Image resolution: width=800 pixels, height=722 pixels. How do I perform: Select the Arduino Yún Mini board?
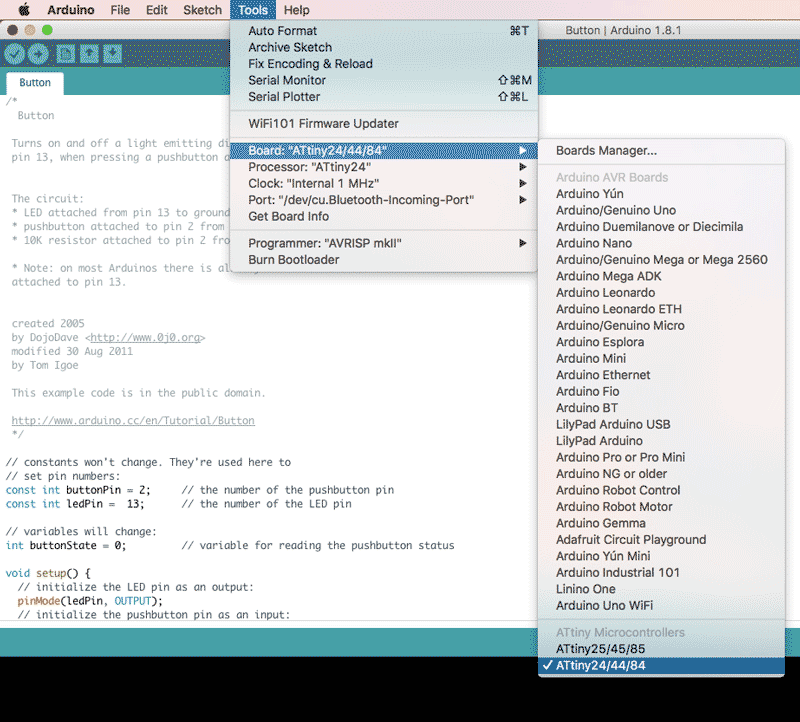[x=661, y=556]
